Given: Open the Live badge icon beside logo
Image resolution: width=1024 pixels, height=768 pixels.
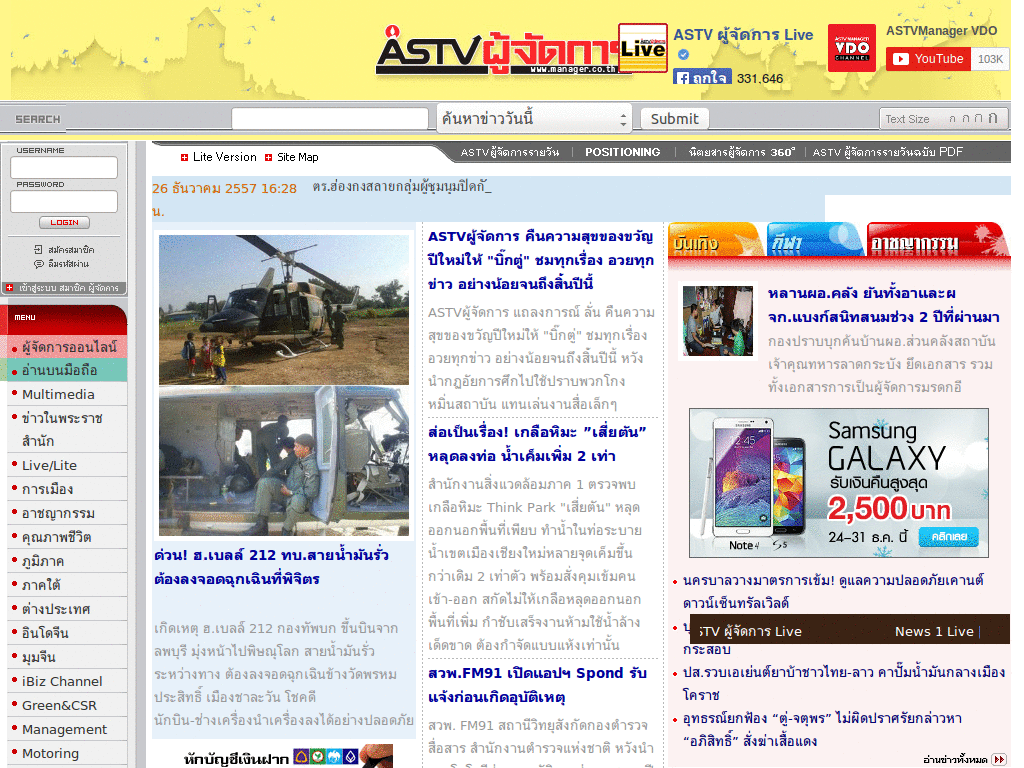Looking at the screenshot, I should pos(643,48).
